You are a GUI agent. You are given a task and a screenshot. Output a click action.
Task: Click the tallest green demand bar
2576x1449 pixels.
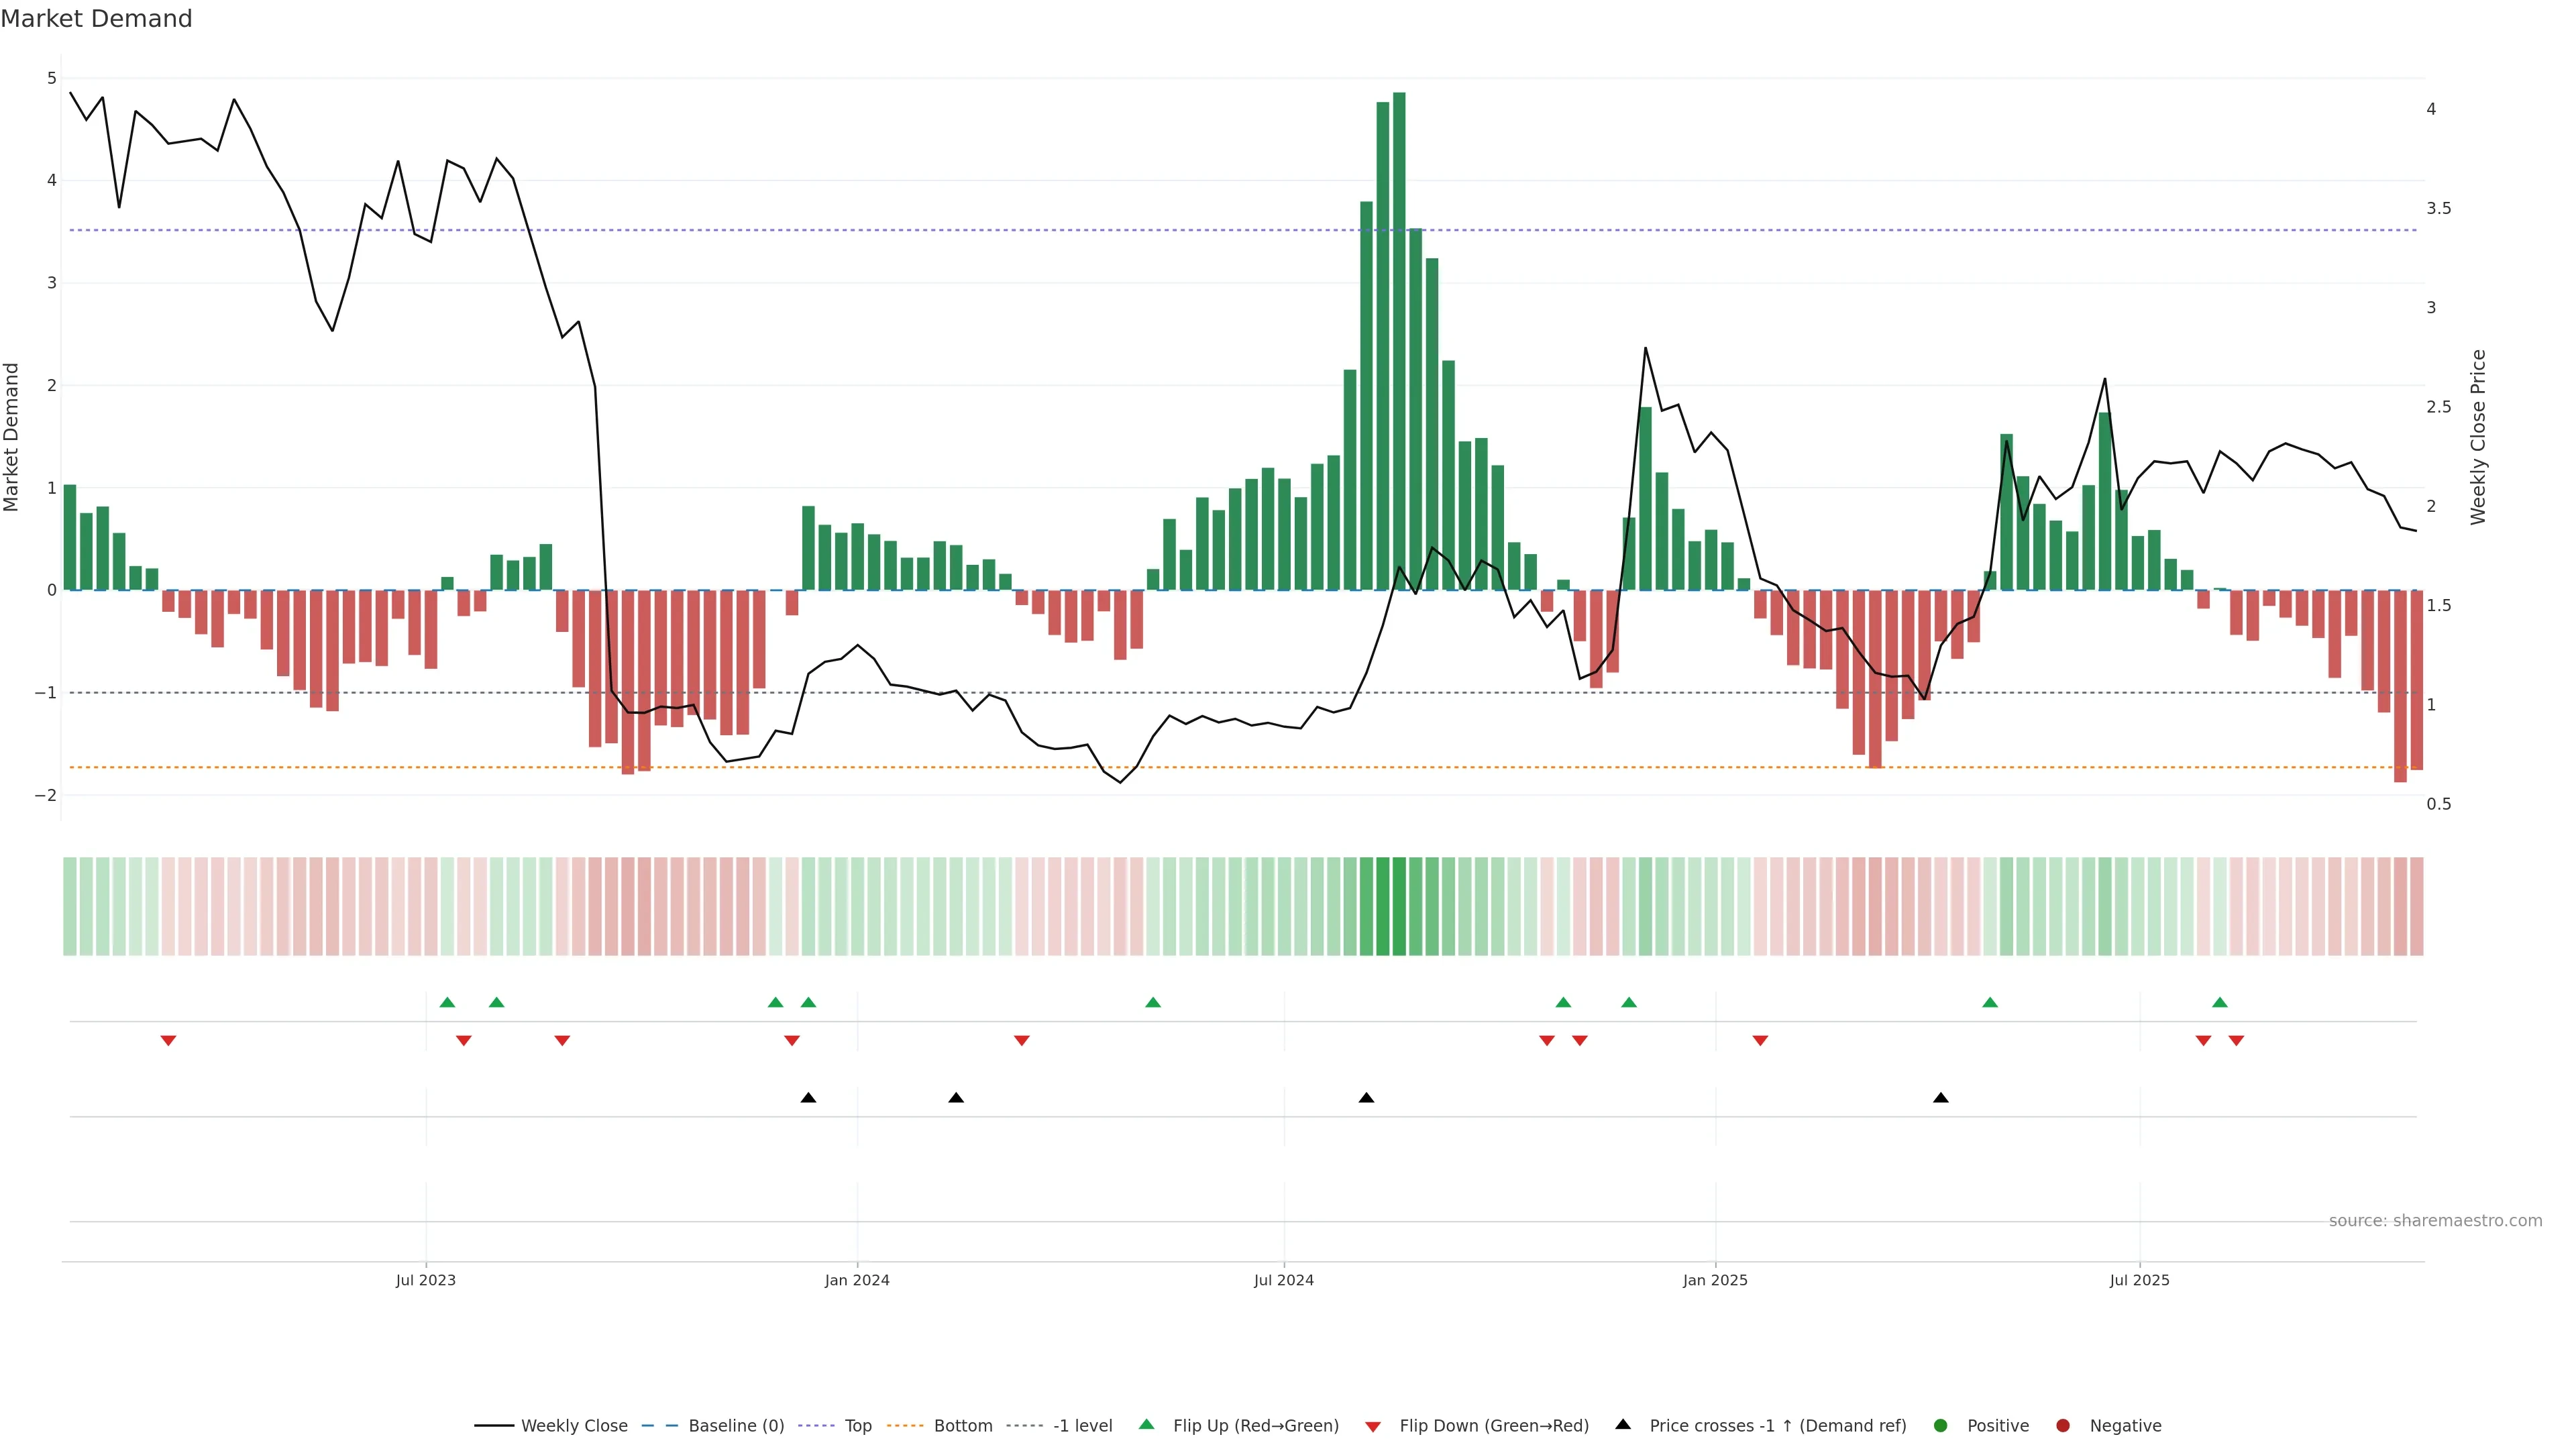click(x=1398, y=340)
